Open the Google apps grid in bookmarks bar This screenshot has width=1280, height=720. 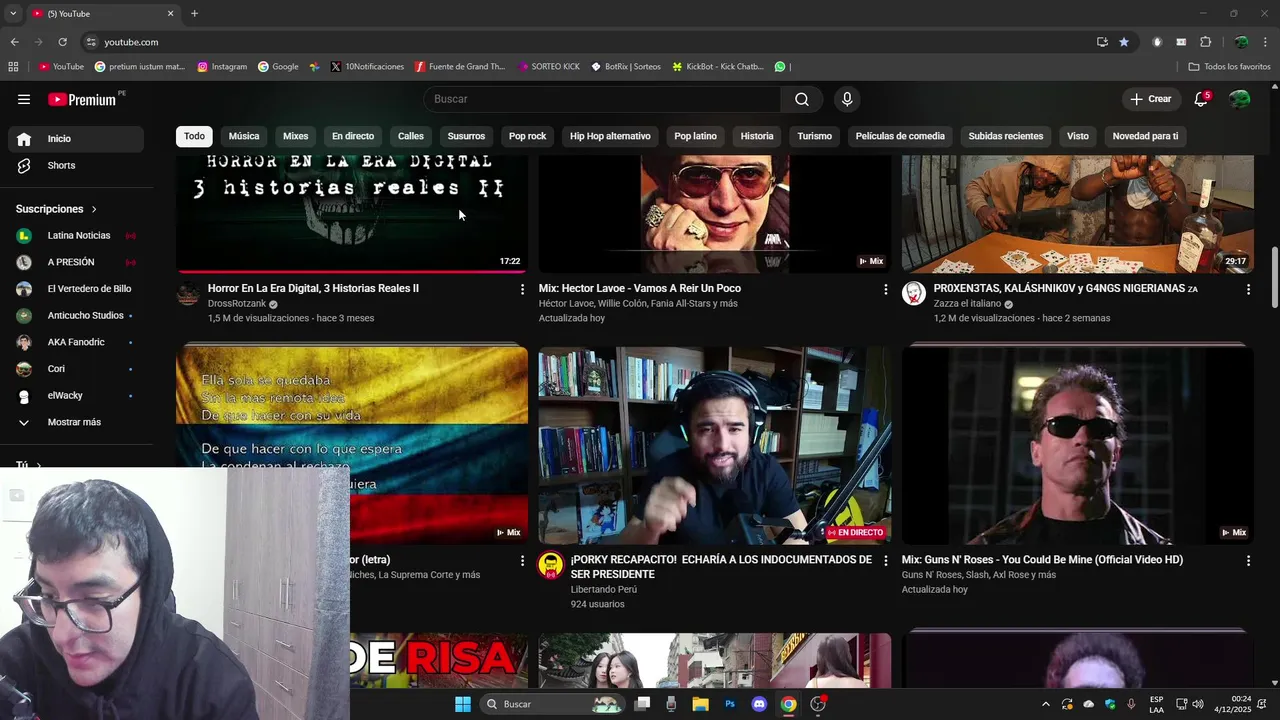(x=13, y=67)
